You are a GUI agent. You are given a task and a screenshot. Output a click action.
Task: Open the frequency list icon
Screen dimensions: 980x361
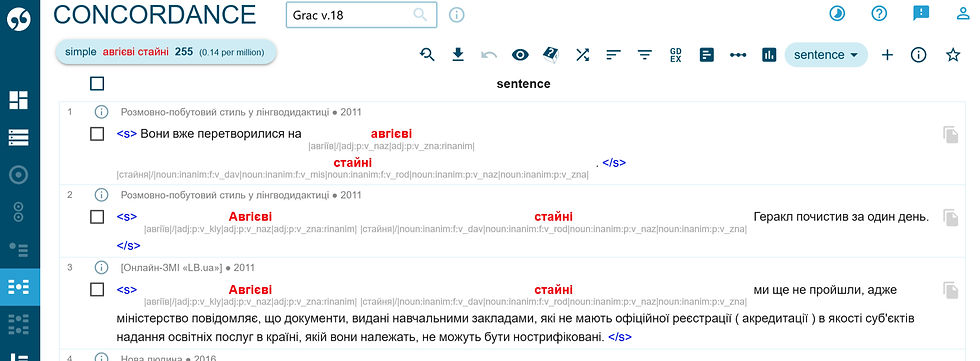click(x=707, y=55)
